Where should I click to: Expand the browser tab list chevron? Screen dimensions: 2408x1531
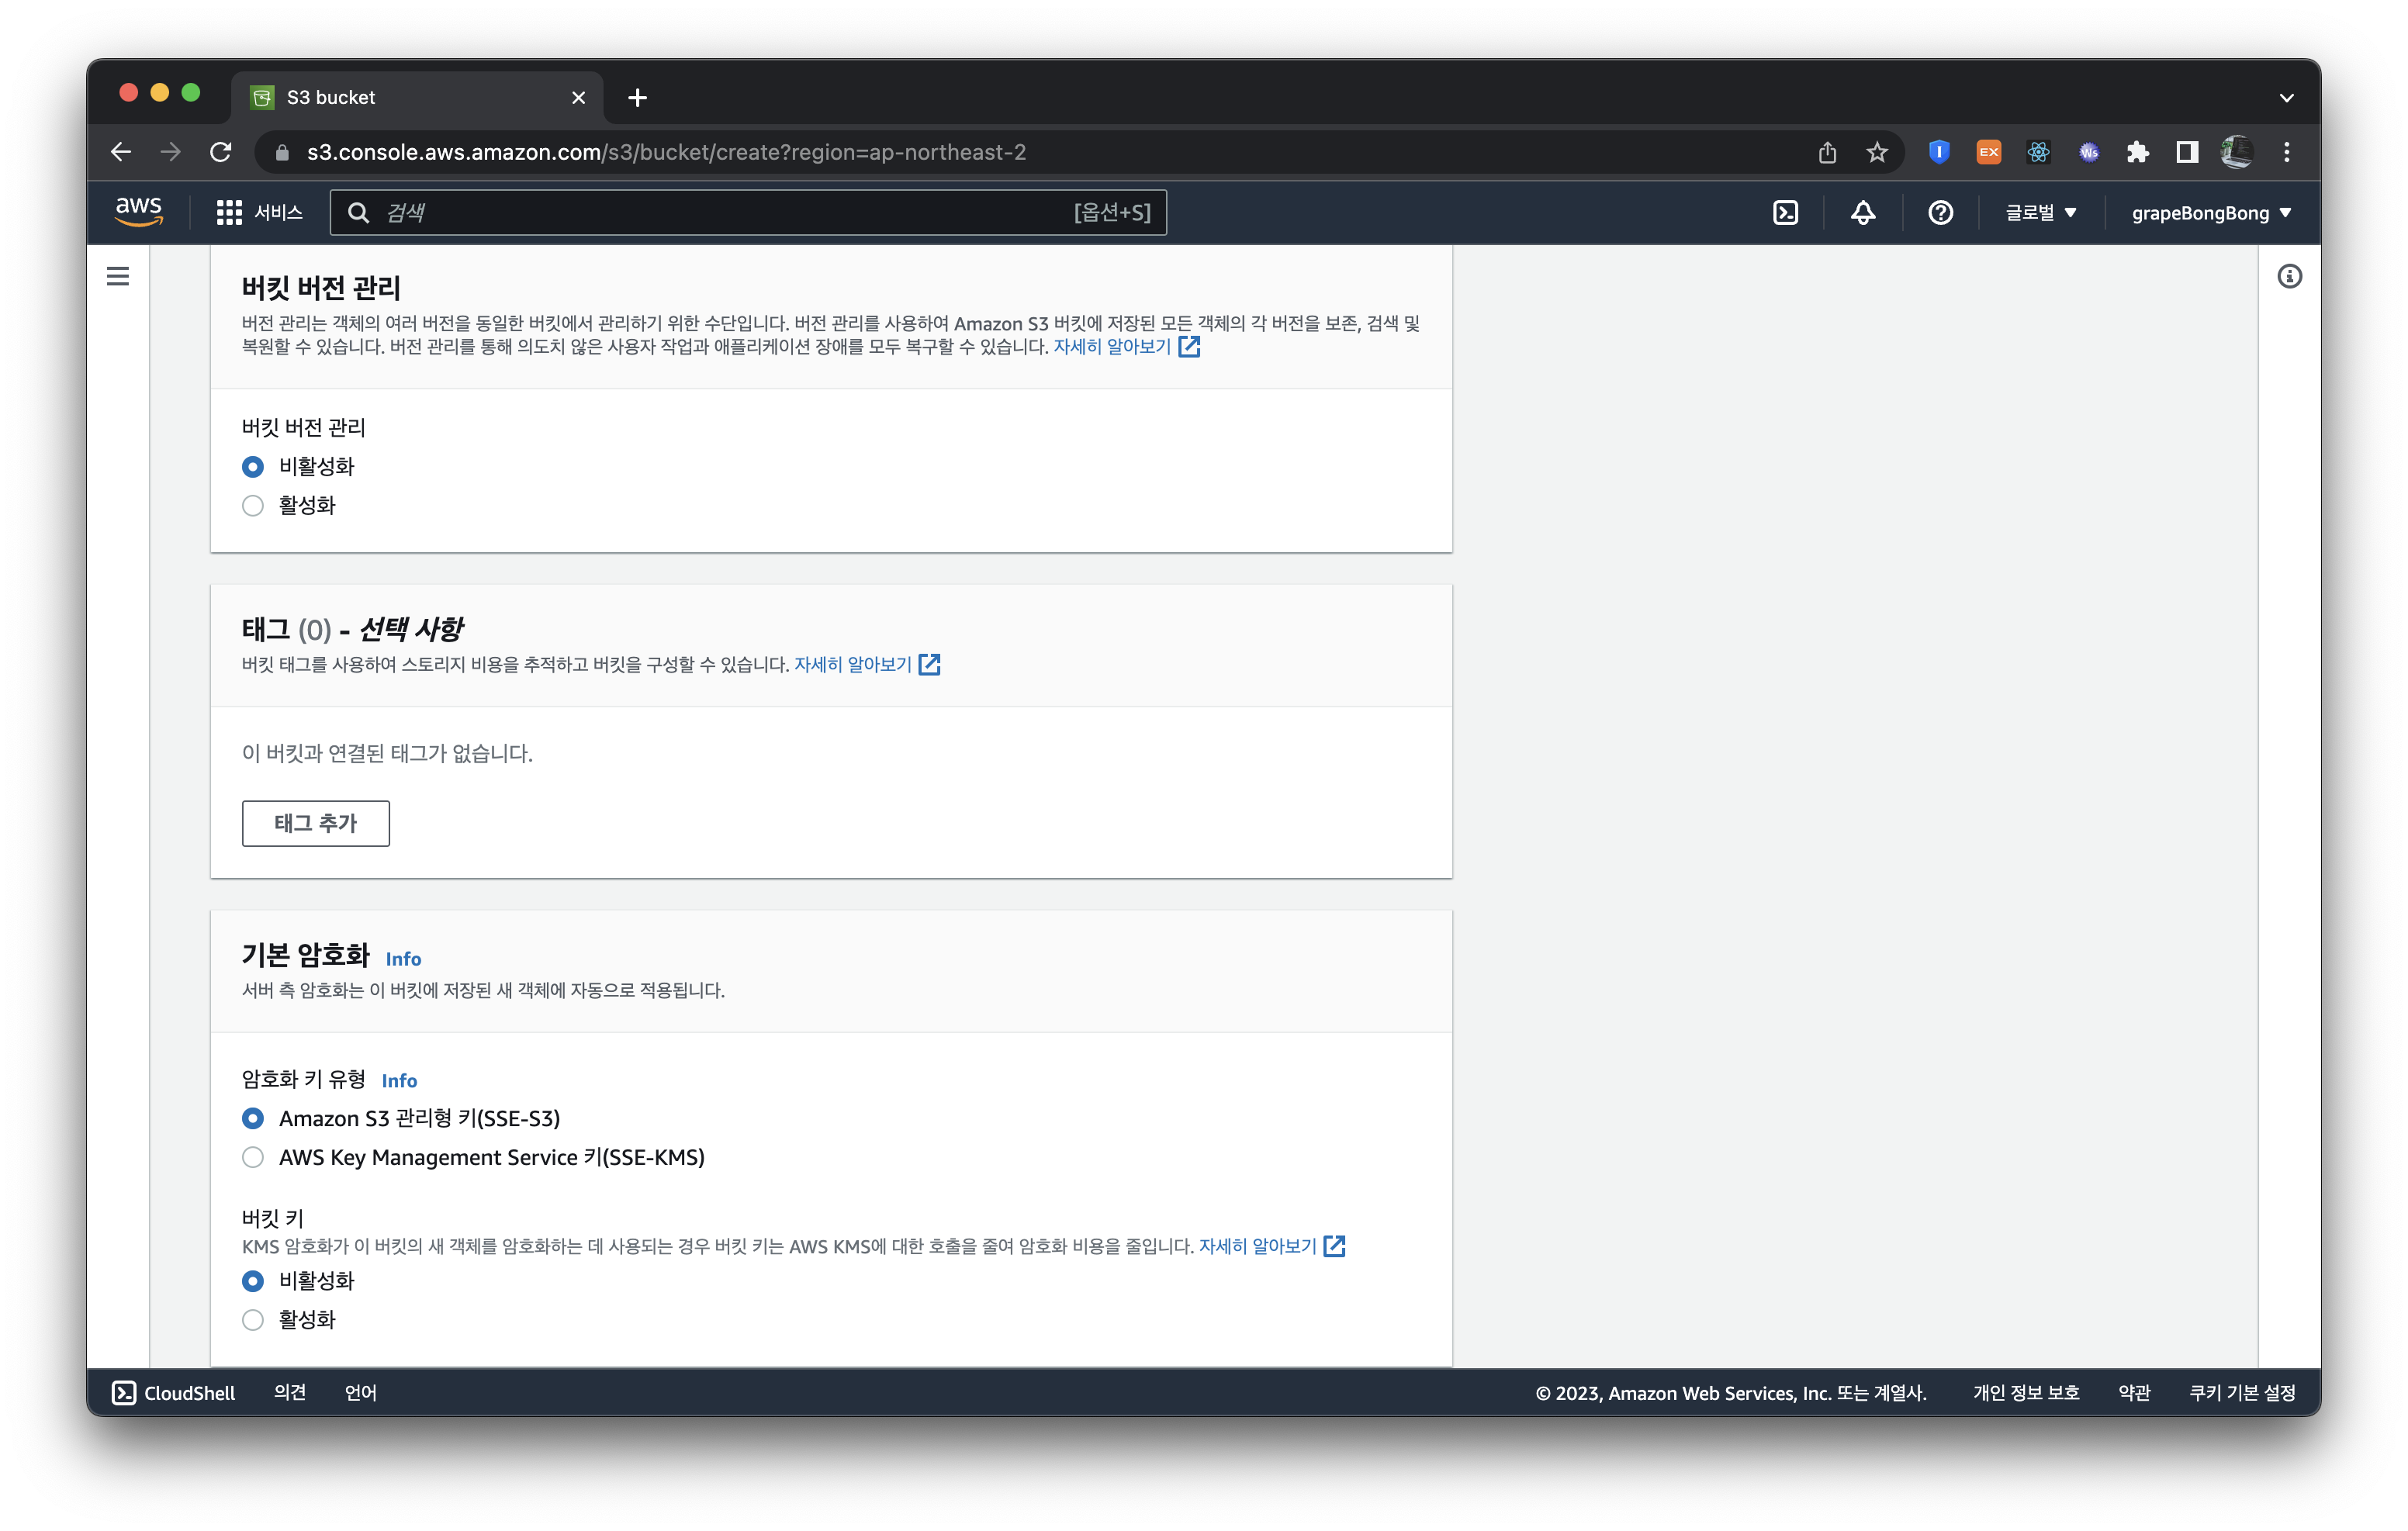point(2286,98)
